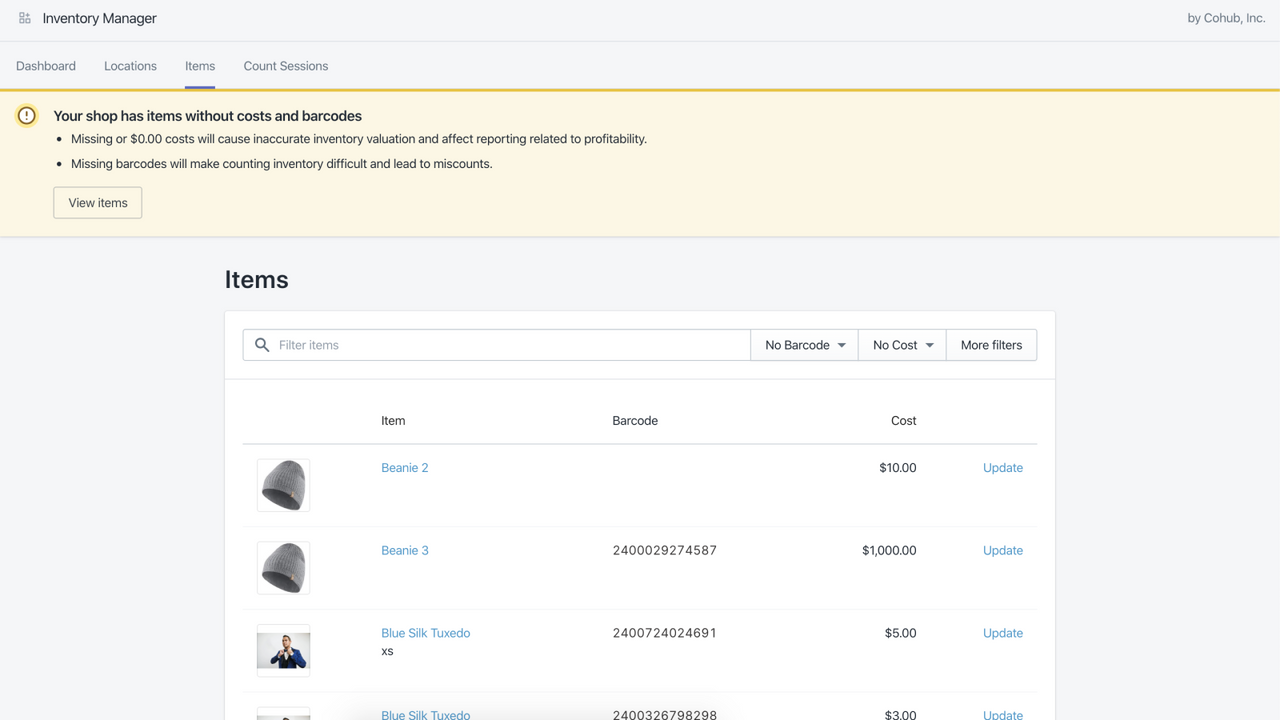Open the Blue Silk Tuxedo xs link
This screenshot has width=1280, height=720.
coord(426,633)
